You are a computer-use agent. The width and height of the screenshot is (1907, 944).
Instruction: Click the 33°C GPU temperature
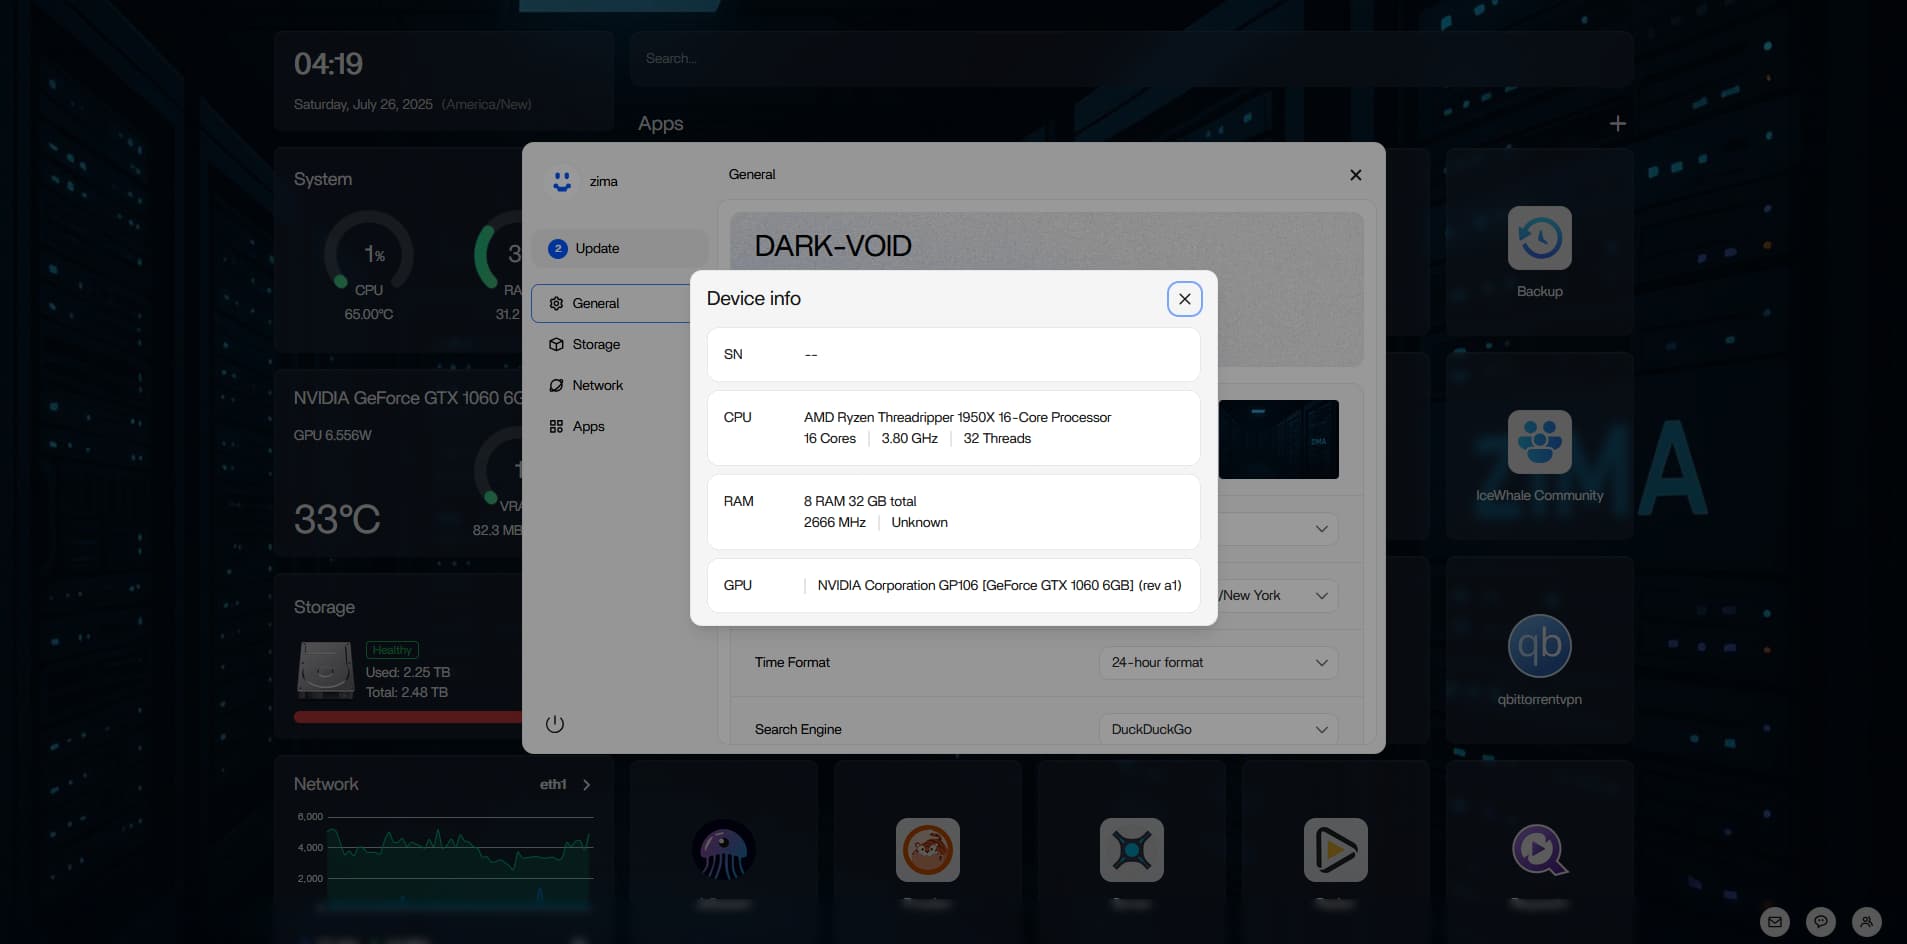[x=337, y=519]
